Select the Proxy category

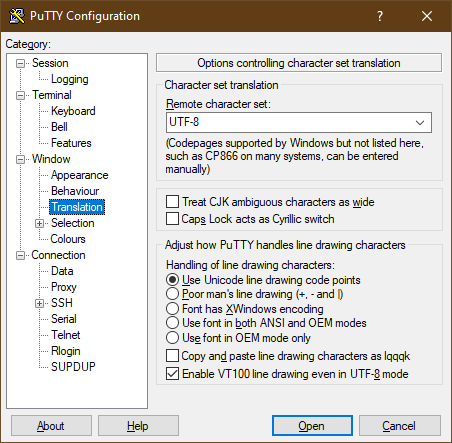(64, 287)
